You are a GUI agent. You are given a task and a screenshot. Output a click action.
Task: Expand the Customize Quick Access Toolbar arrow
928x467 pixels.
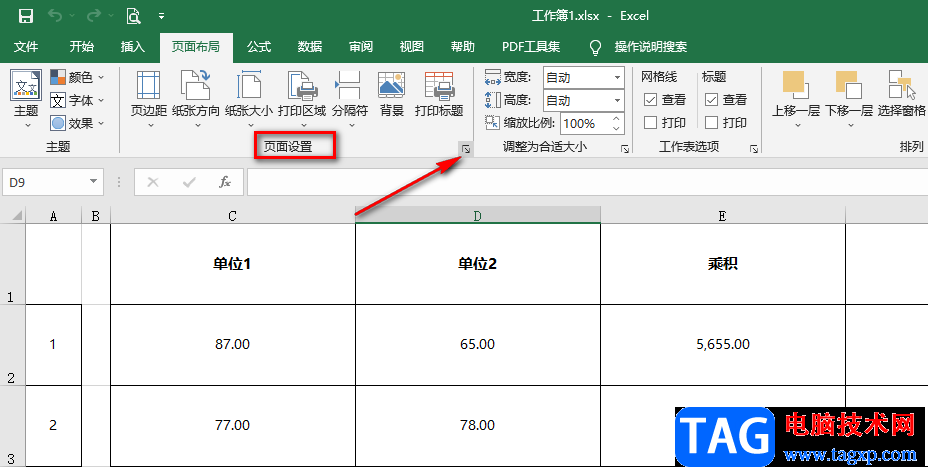(162, 17)
